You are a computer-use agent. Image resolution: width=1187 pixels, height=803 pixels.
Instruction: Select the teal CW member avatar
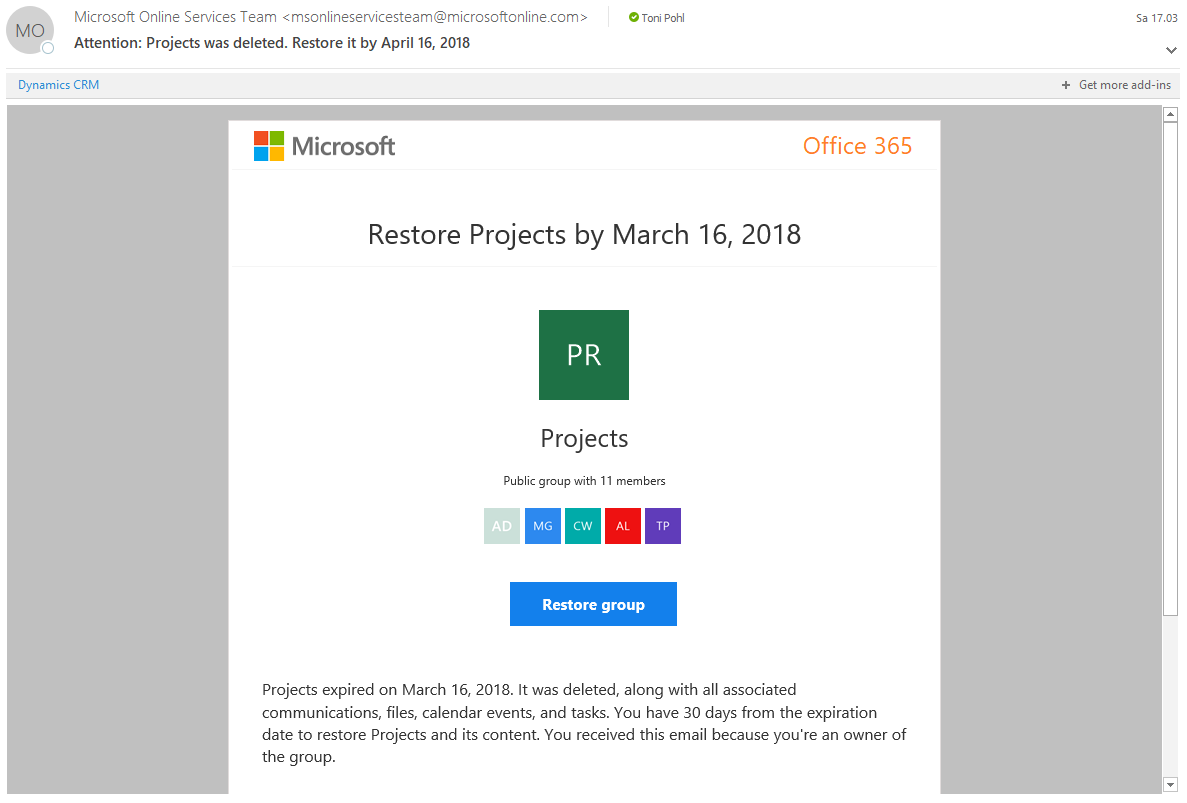[x=582, y=526]
